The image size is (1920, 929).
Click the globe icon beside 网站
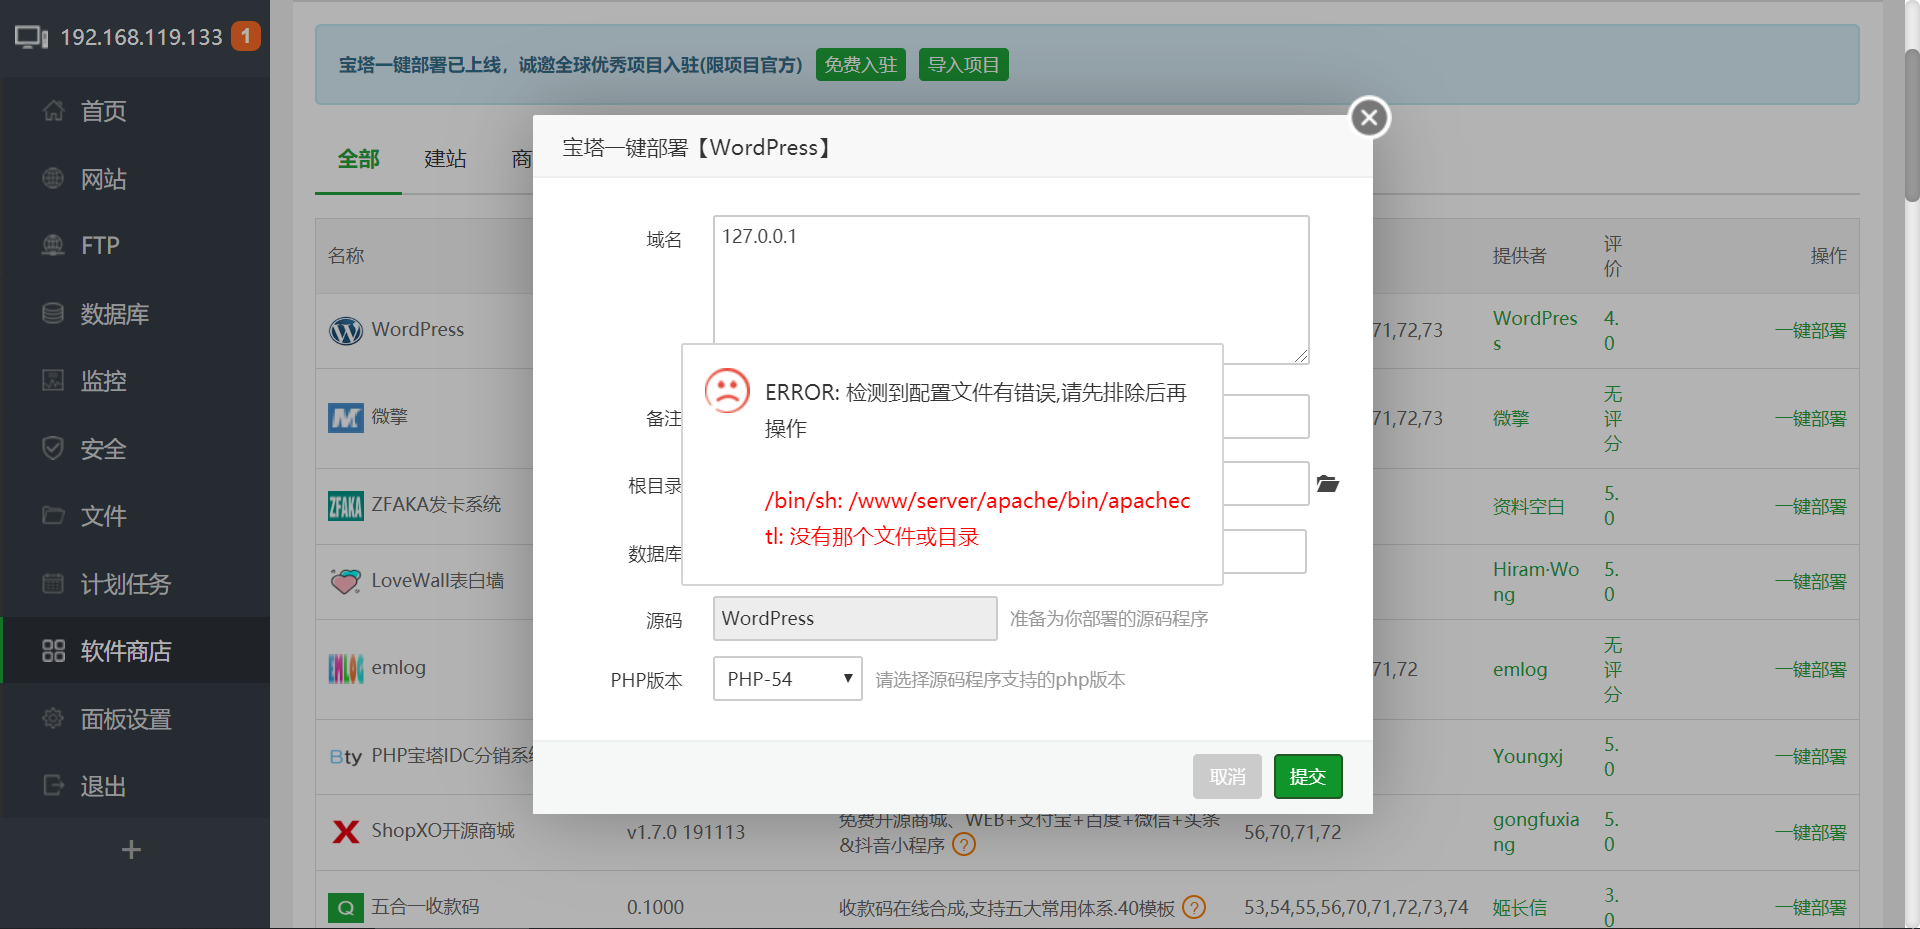(x=53, y=178)
